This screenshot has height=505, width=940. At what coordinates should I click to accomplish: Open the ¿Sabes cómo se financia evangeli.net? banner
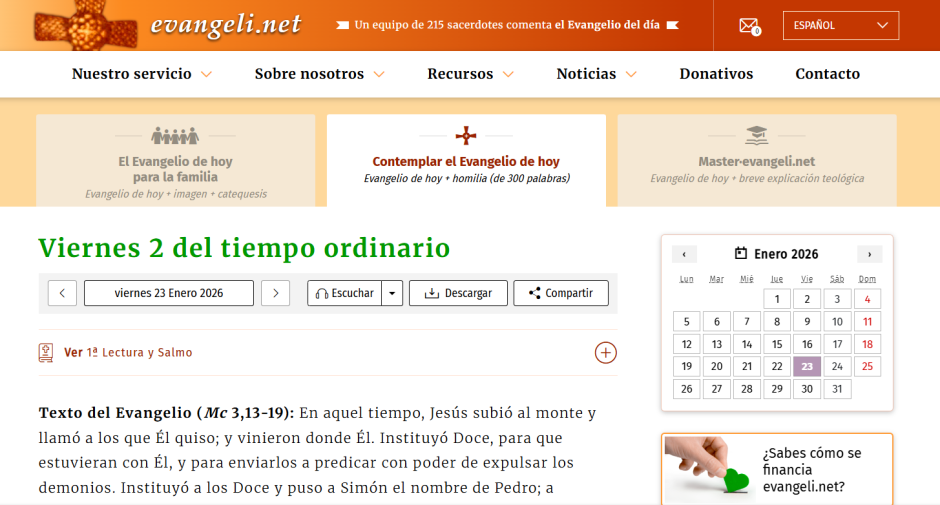(x=777, y=469)
